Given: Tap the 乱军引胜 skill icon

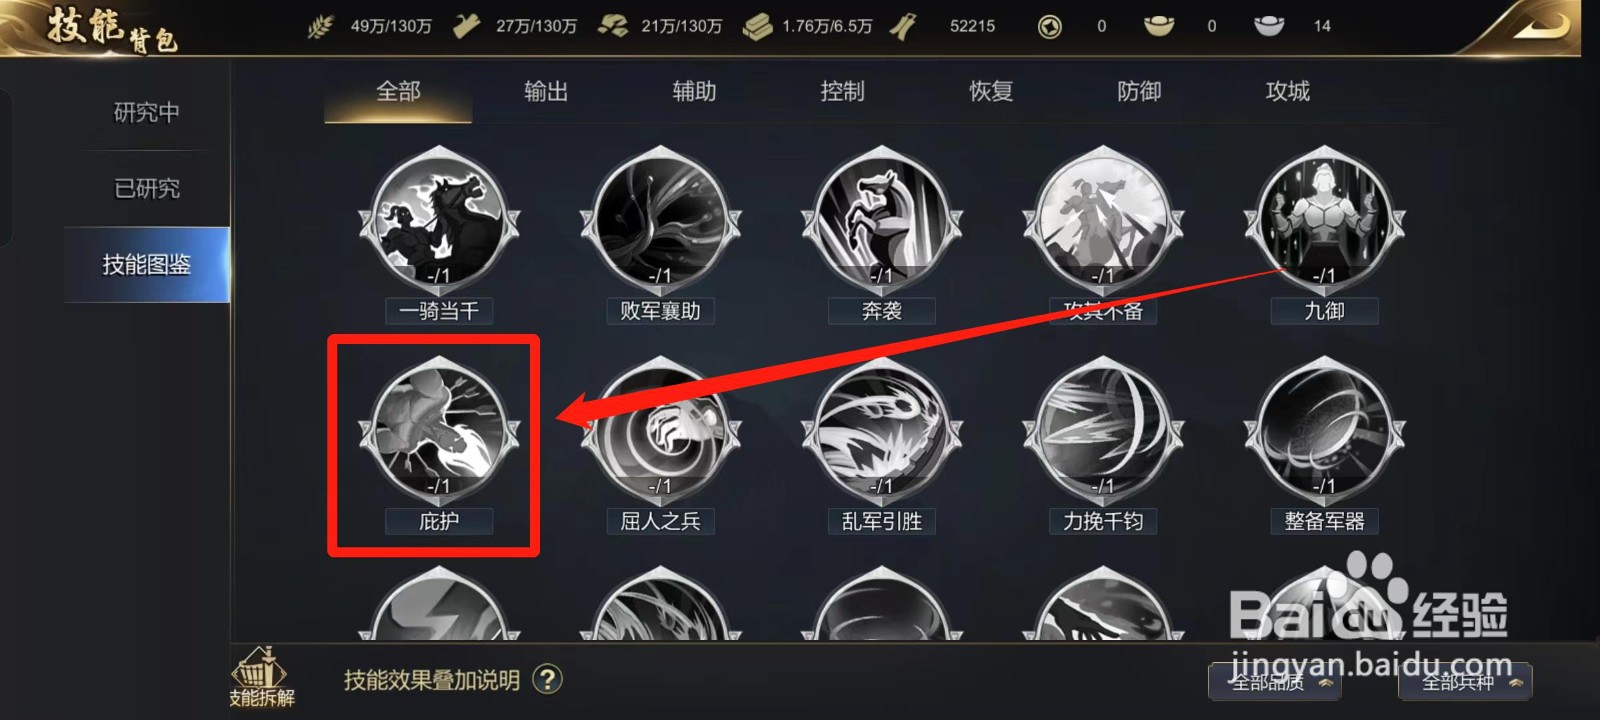Looking at the screenshot, I should [x=881, y=433].
